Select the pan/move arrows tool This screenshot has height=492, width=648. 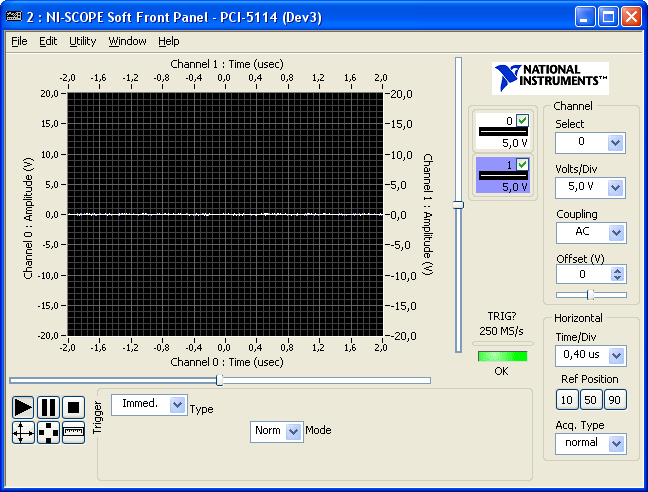(x=23, y=433)
